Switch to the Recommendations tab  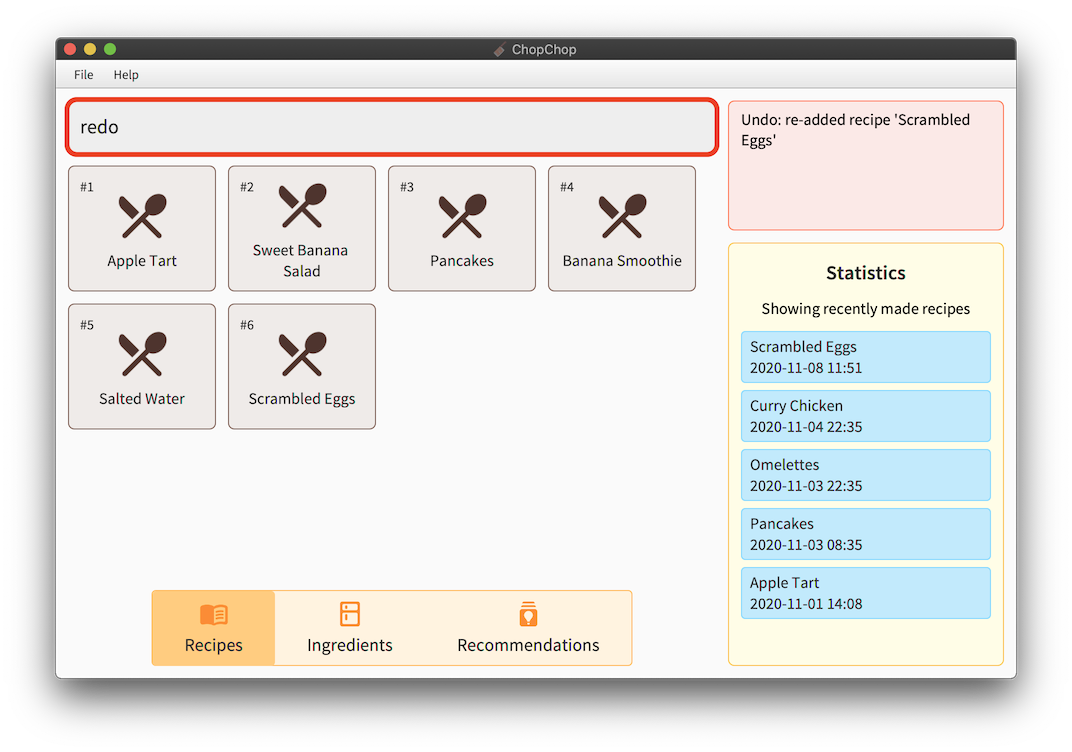[x=528, y=628]
